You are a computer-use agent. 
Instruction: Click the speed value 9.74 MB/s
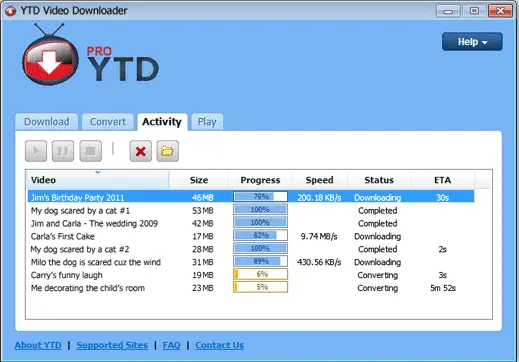coord(319,236)
